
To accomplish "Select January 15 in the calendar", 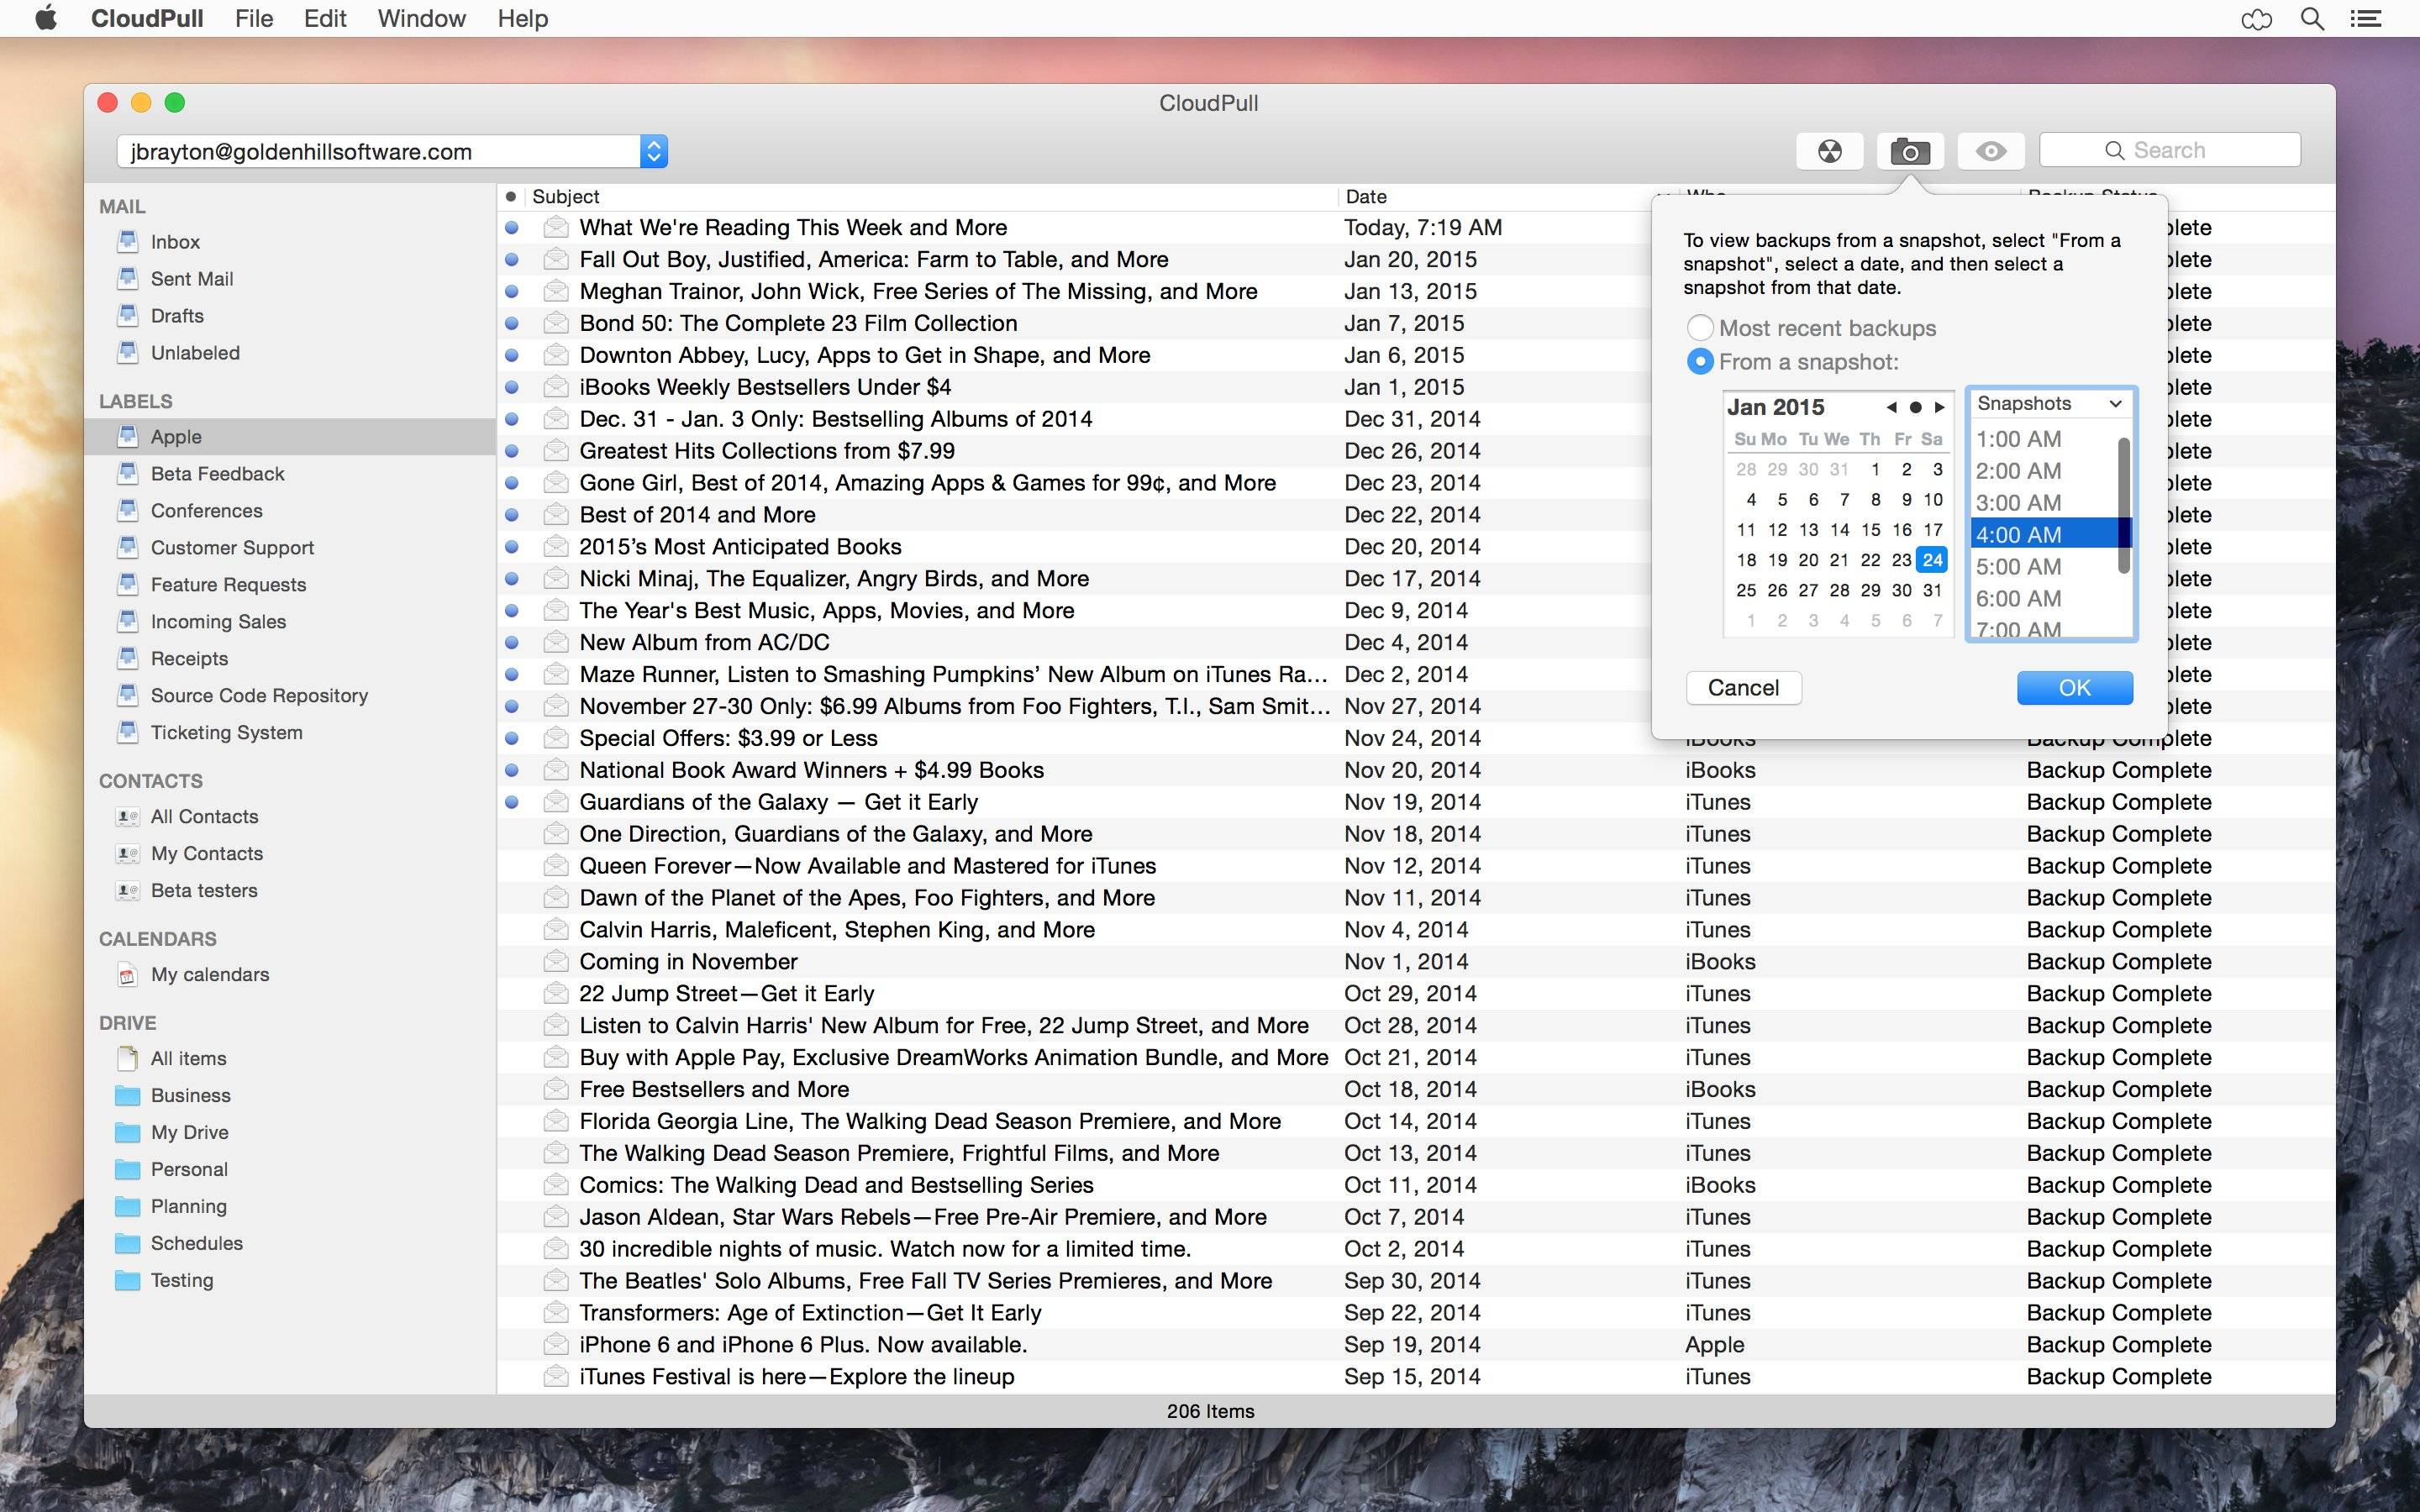I will tap(1870, 530).
